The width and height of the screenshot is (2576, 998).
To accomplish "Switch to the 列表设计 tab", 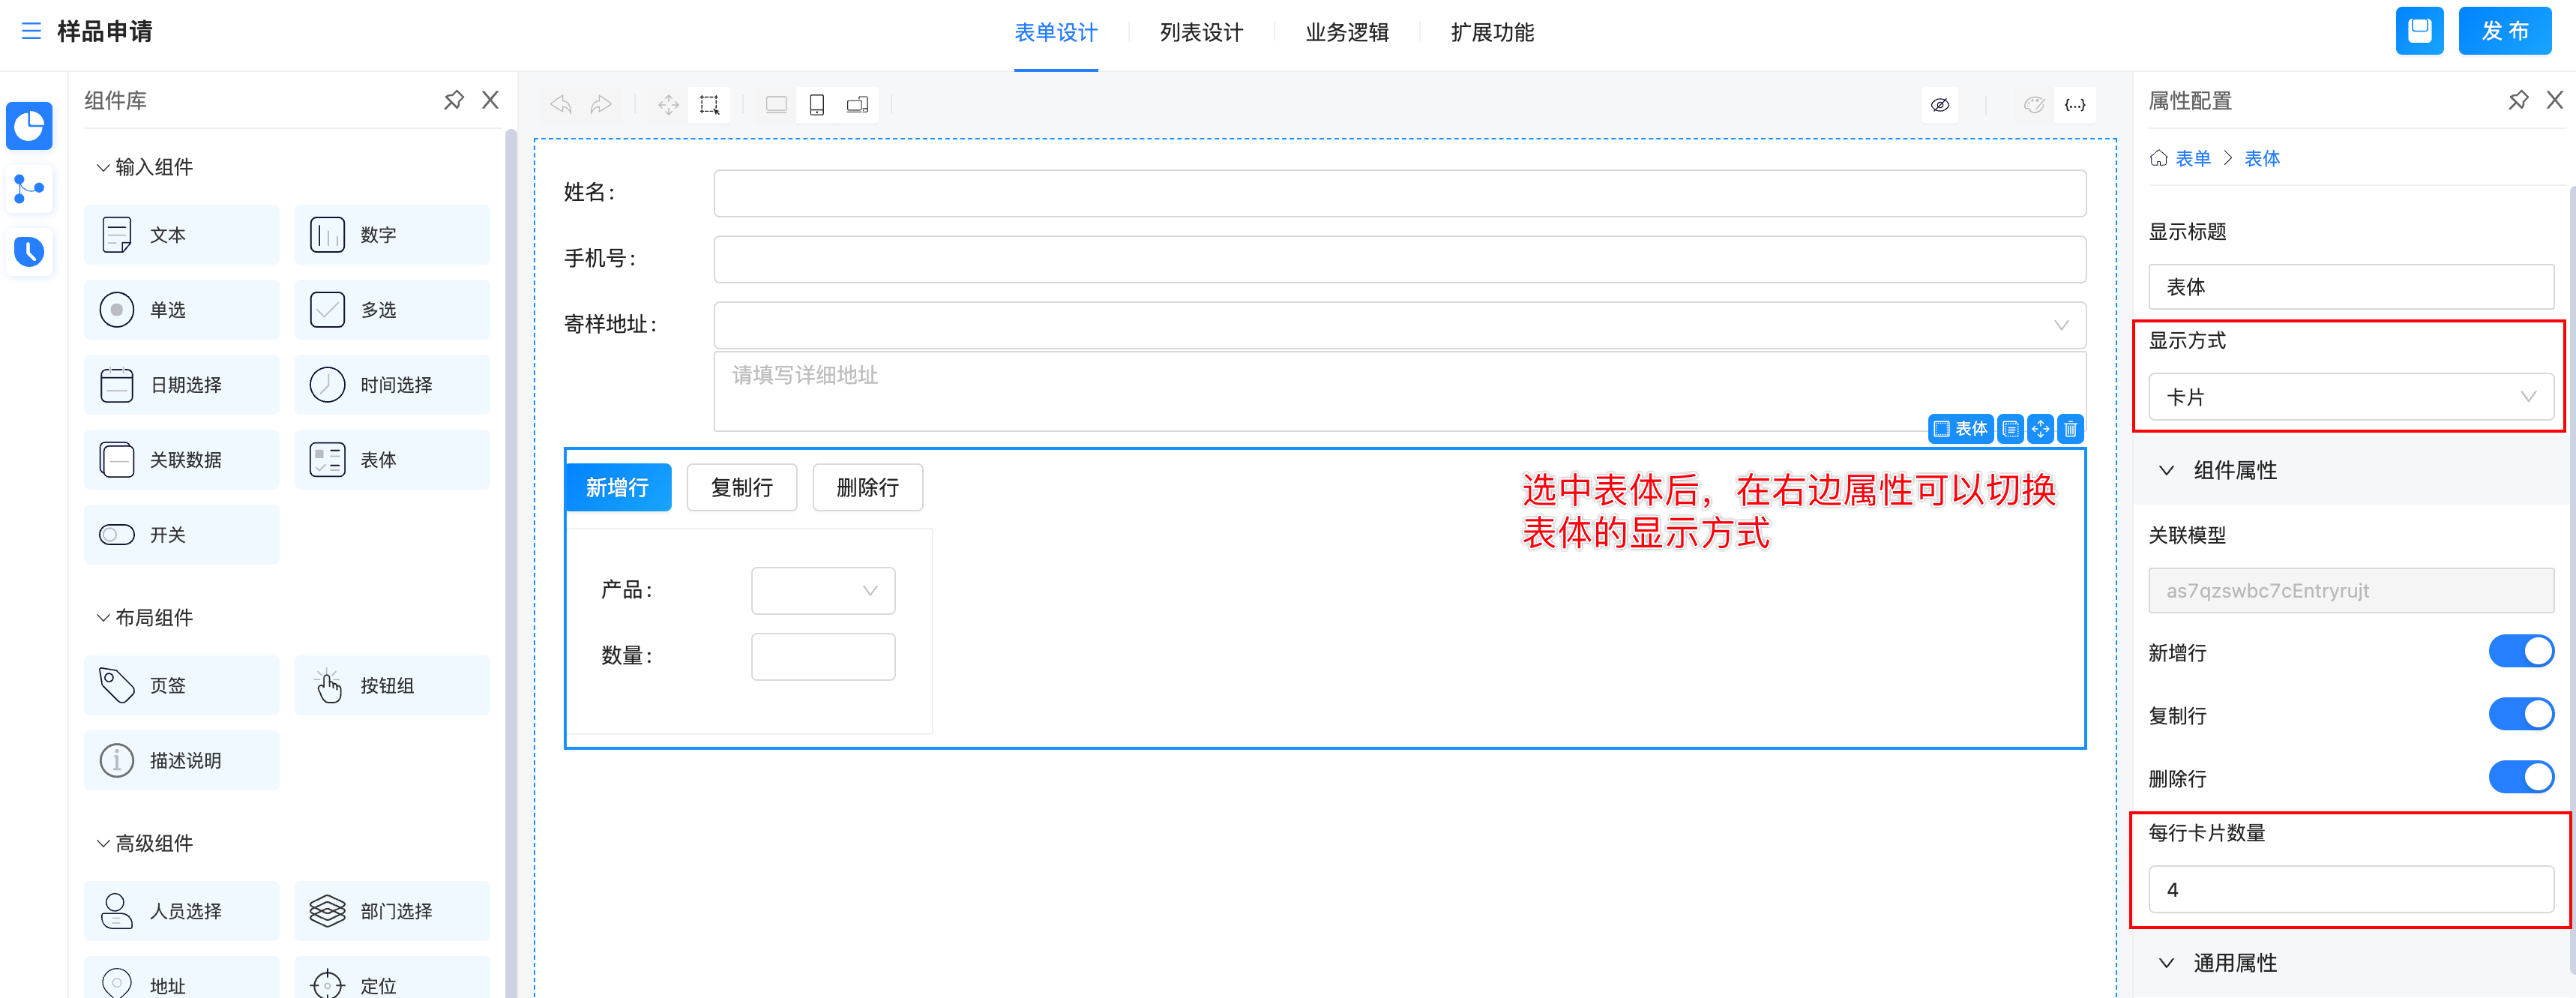I will coord(1200,32).
